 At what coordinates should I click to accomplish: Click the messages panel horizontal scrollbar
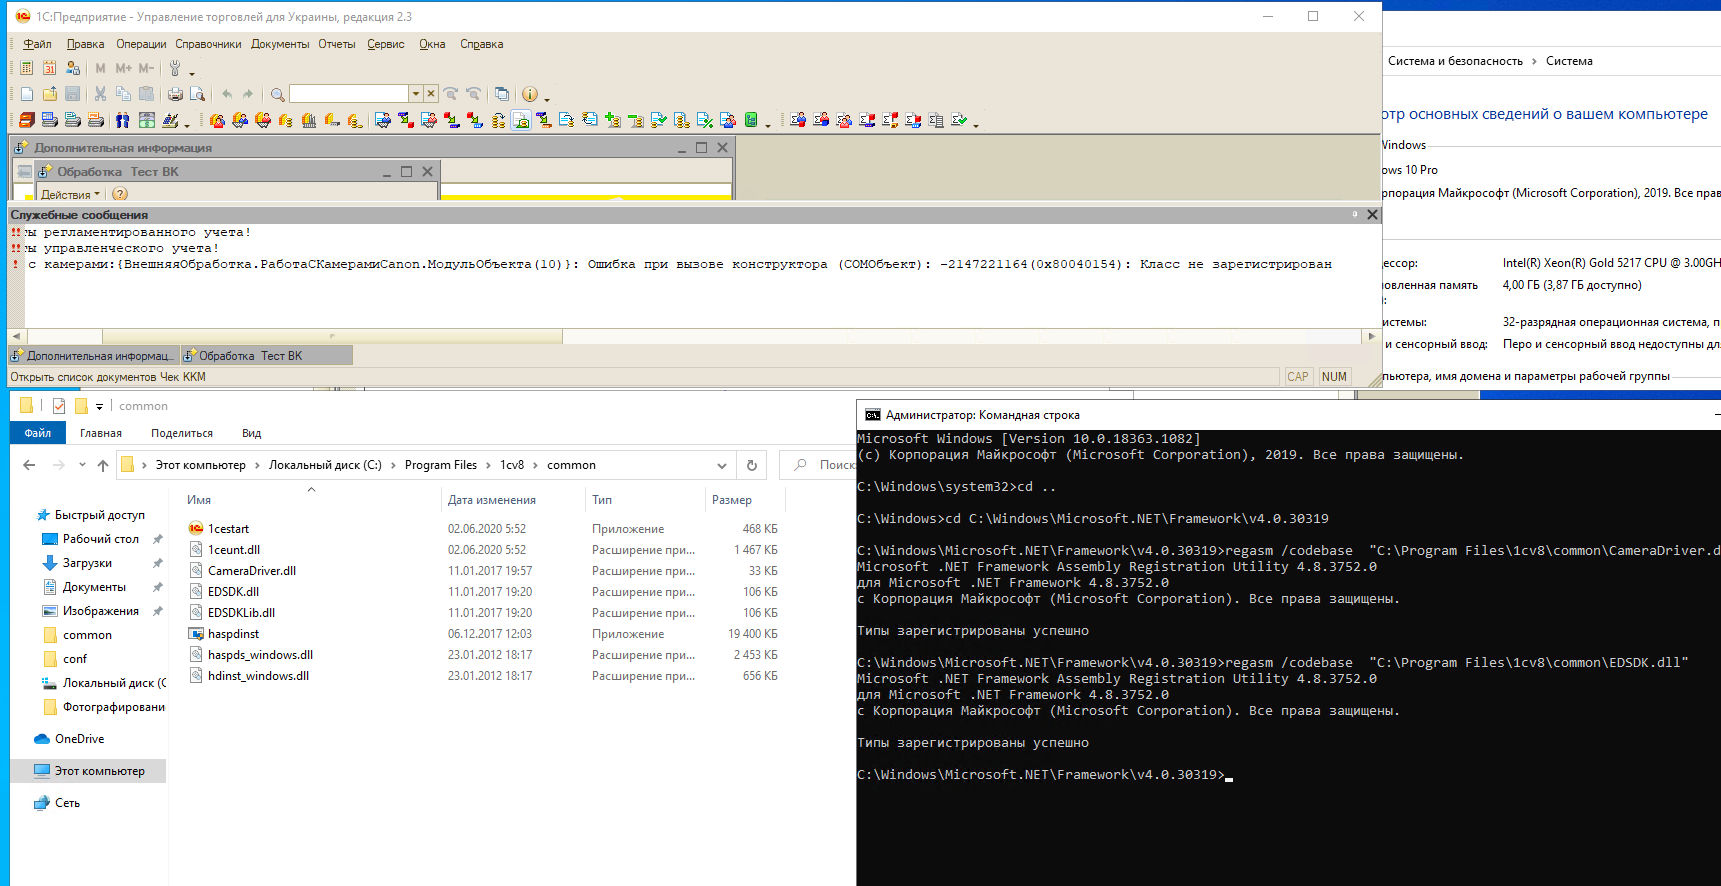(x=332, y=337)
